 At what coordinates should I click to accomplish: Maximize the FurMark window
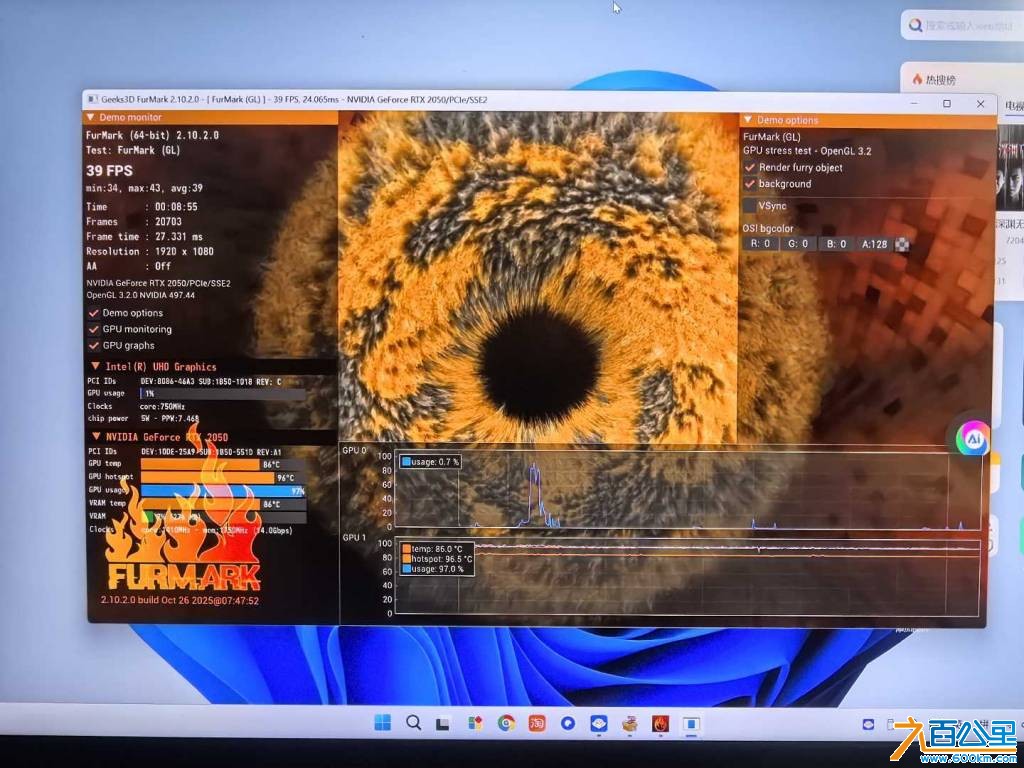click(x=947, y=103)
